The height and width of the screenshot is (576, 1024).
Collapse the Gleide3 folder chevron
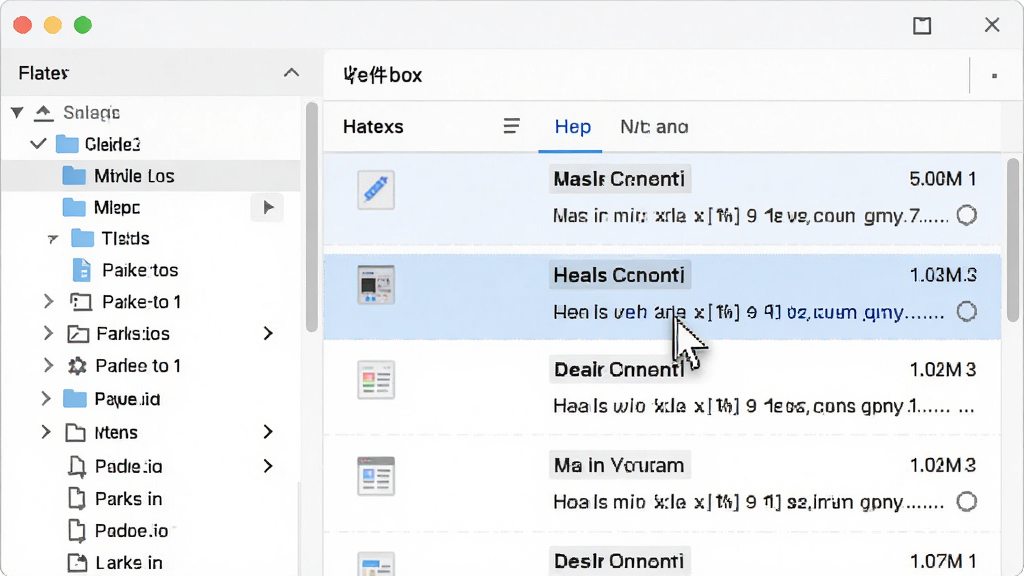39,143
